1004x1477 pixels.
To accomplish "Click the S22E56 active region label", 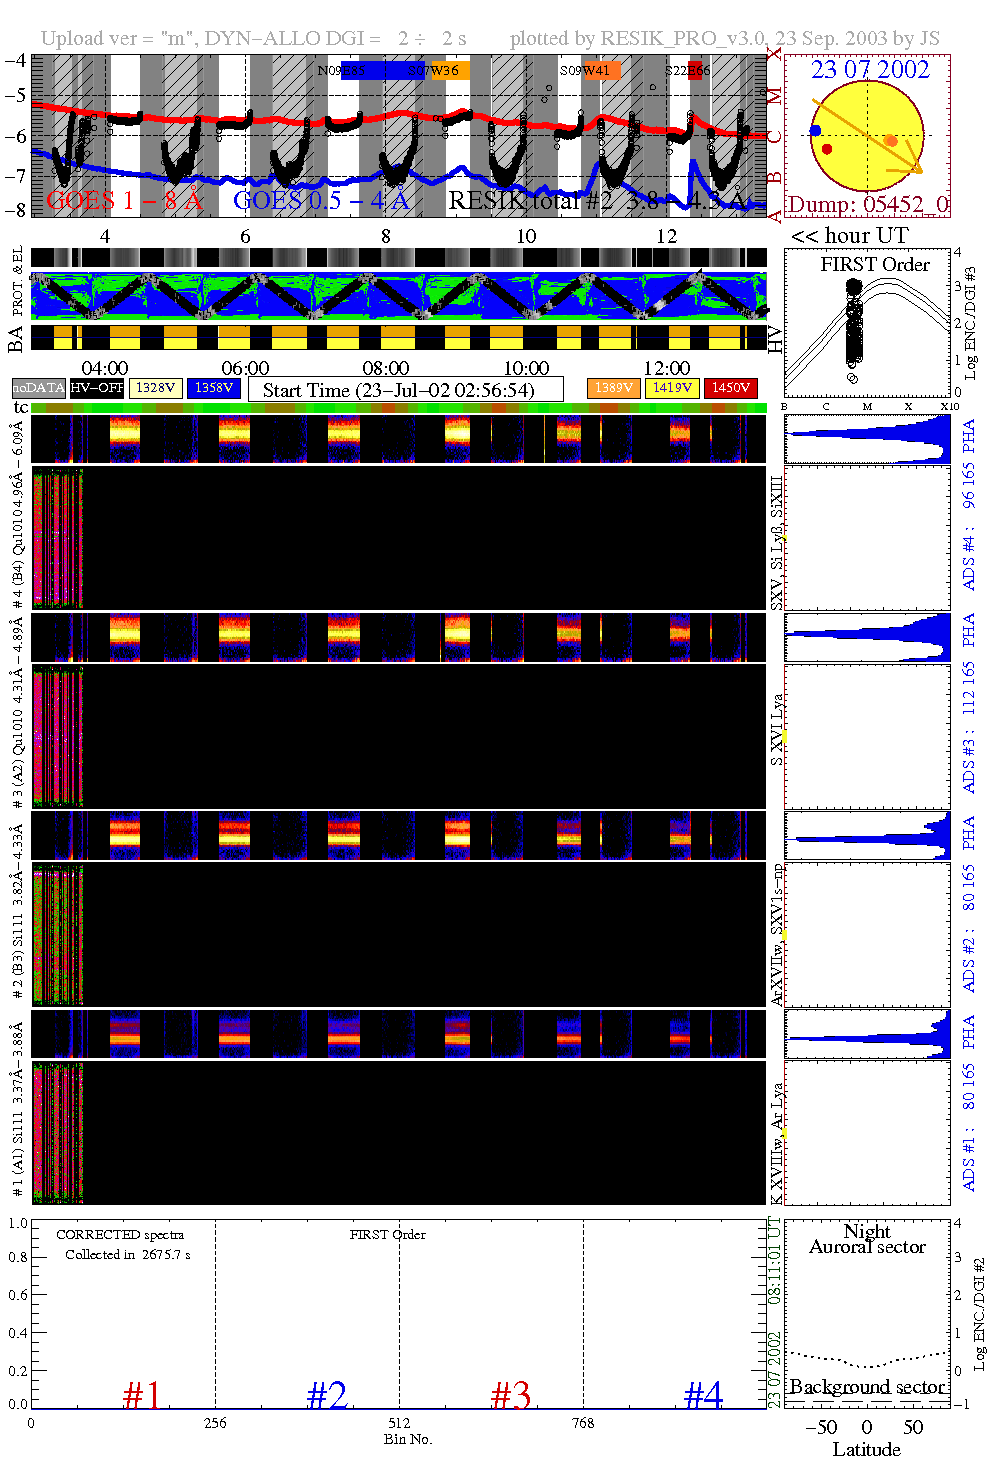I will pyautogui.click(x=689, y=70).
